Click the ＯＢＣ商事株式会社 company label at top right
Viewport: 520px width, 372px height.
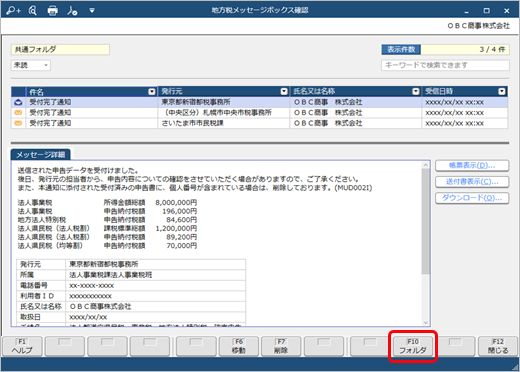point(479,26)
